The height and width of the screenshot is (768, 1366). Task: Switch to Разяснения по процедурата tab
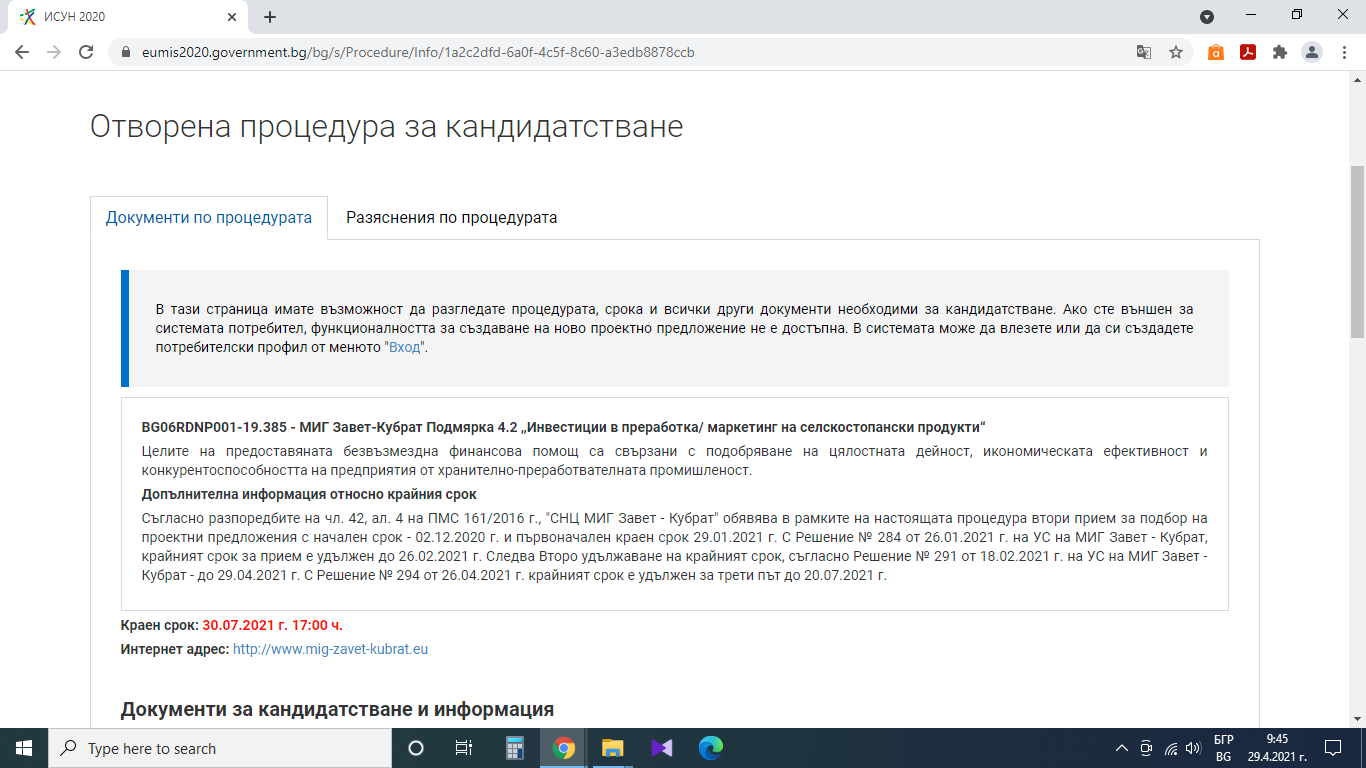[x=452, y=217]
